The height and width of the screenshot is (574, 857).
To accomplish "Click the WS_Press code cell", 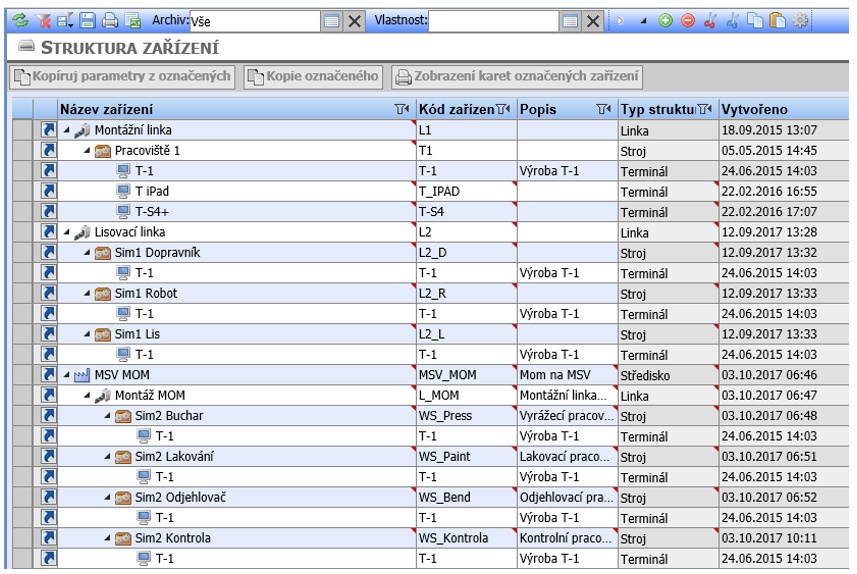I will [467, 415].
